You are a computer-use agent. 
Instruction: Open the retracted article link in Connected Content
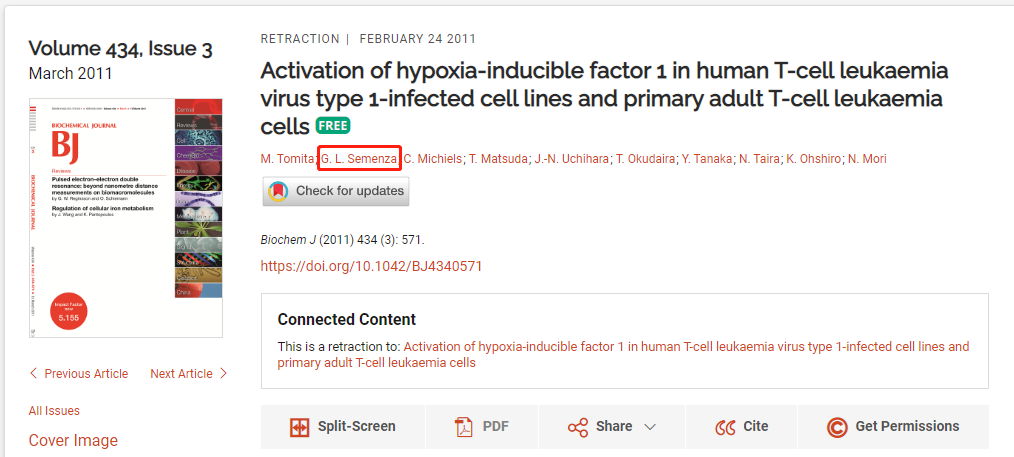[x=623, y=355]
